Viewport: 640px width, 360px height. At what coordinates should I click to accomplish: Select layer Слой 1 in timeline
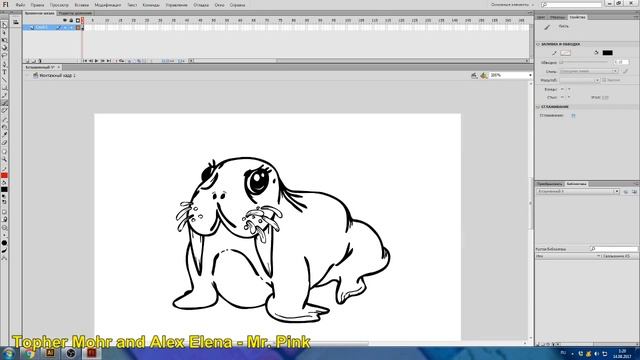click(x=41, y=27)
